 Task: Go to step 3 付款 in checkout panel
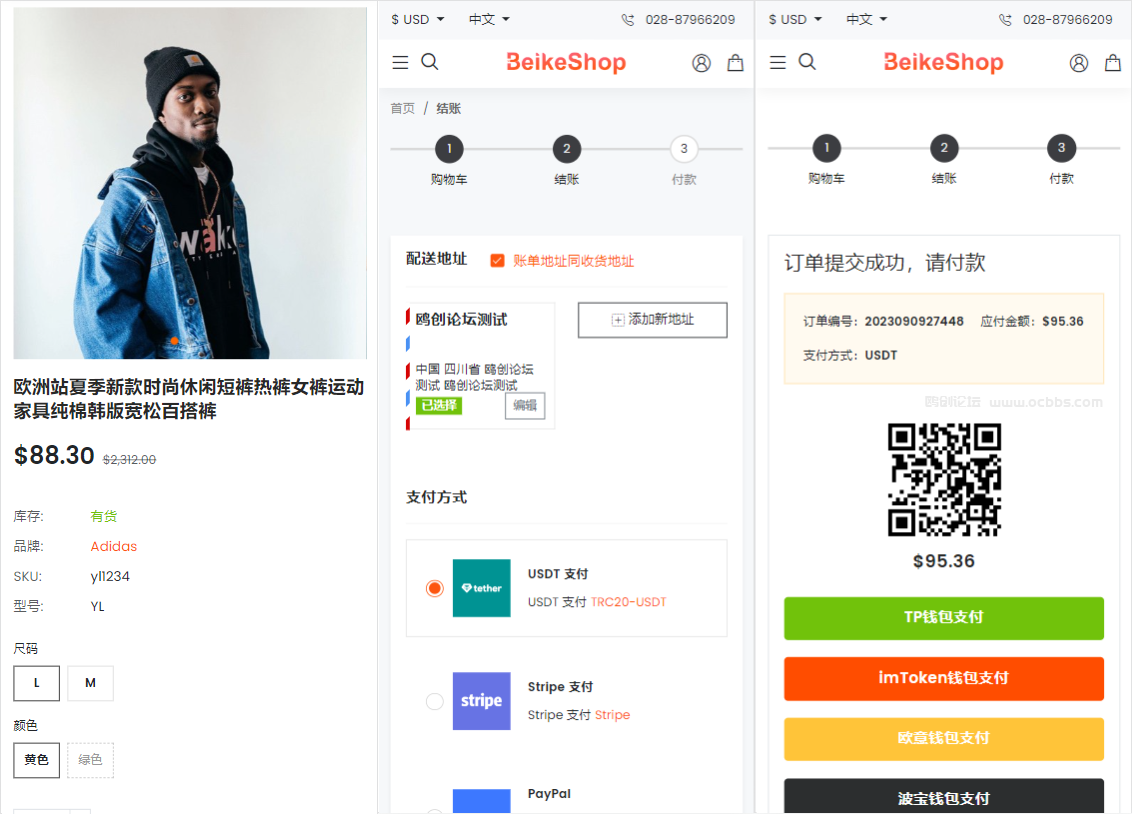684,149
